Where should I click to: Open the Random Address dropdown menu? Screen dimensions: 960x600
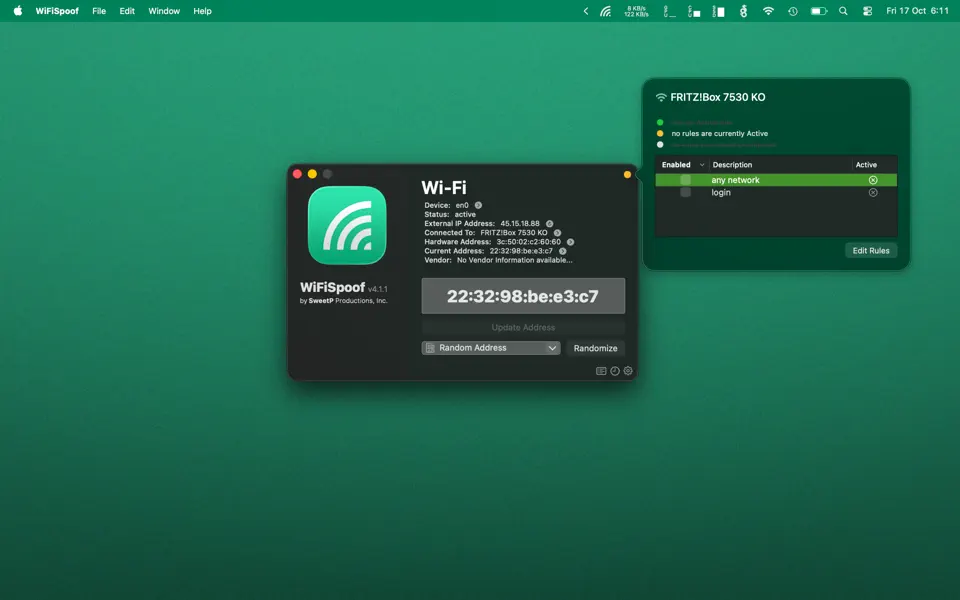tap(490, 347)
